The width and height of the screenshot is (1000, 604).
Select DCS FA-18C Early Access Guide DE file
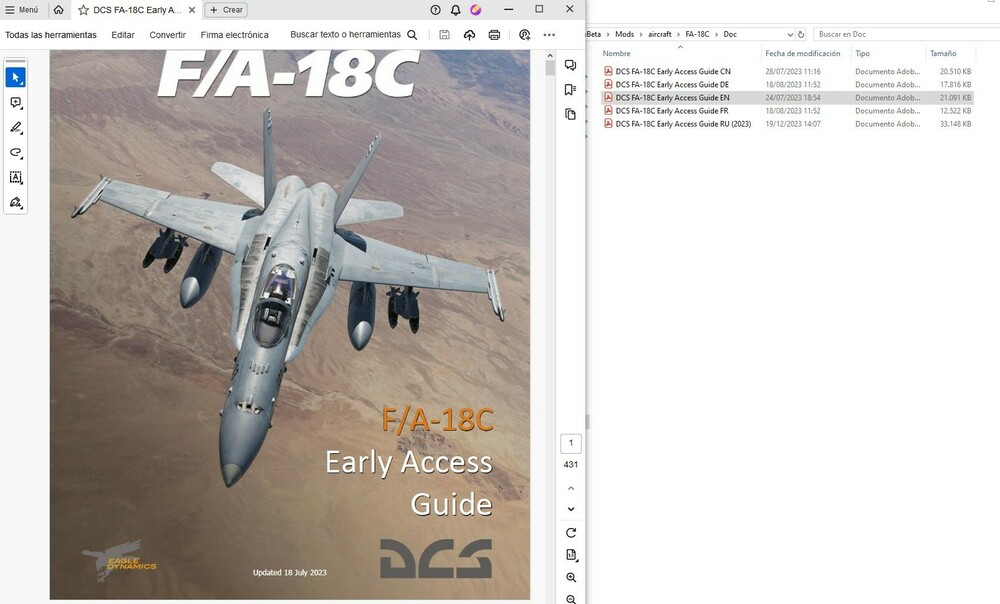point(672,84)
